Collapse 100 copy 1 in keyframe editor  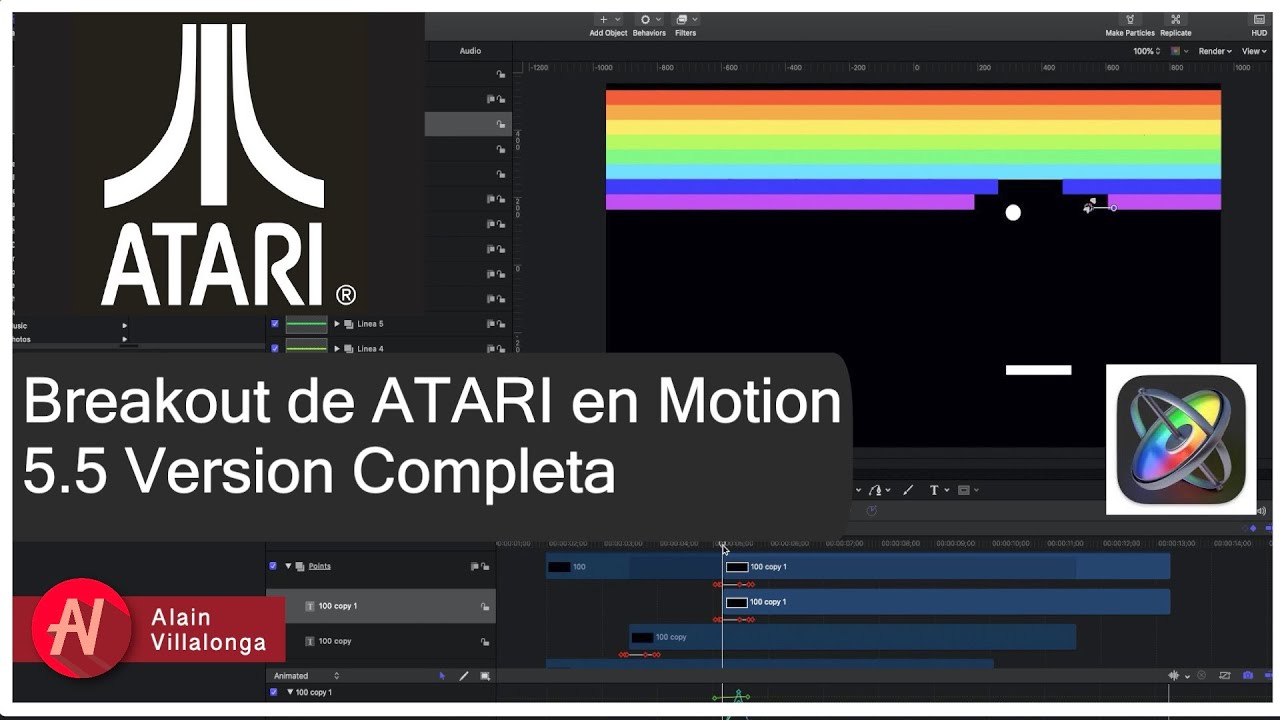pos(290,692)
